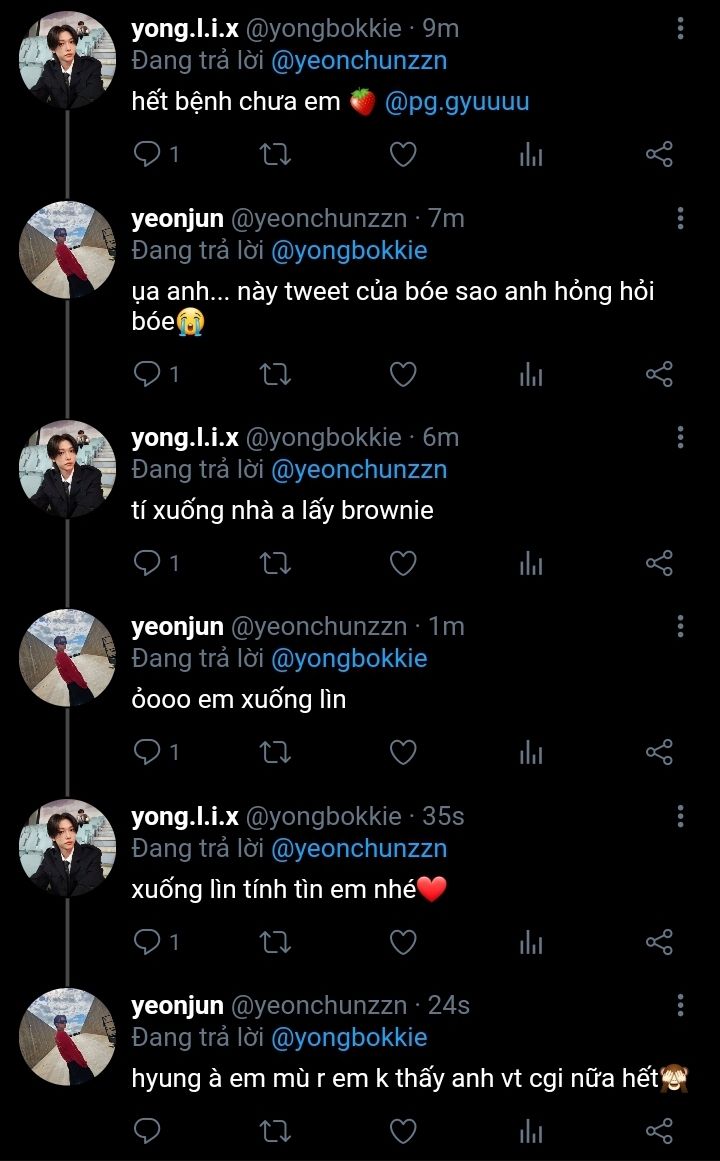Share the 'hết bệnh chưa em' tweet
The image size is (720, 1161).
[659, 154]
